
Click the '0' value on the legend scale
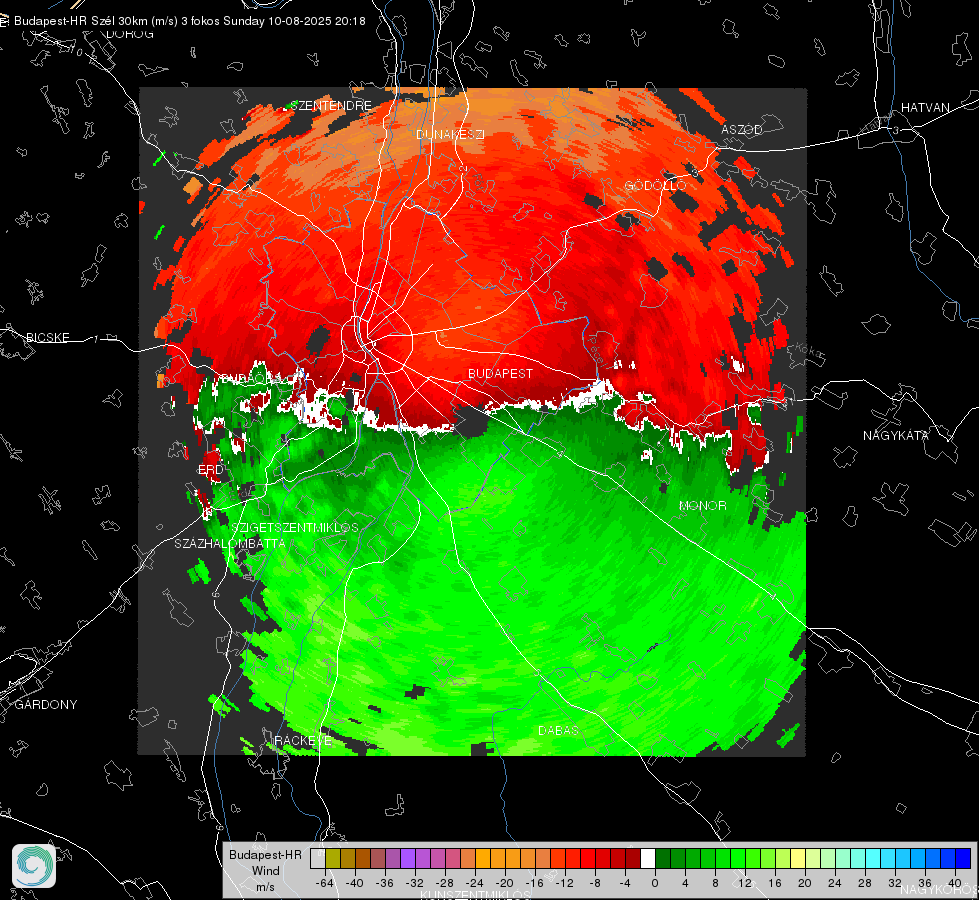tap(655, 883)
